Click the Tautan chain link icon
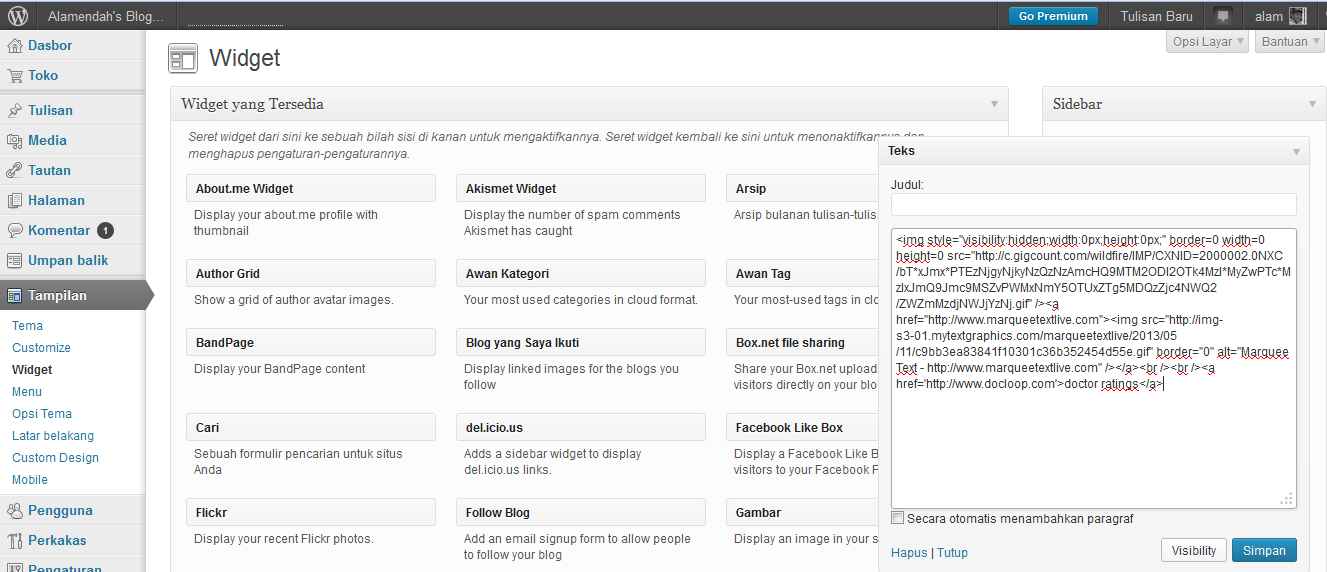This screenshot has width=1327, height=572. pos(15,171)
